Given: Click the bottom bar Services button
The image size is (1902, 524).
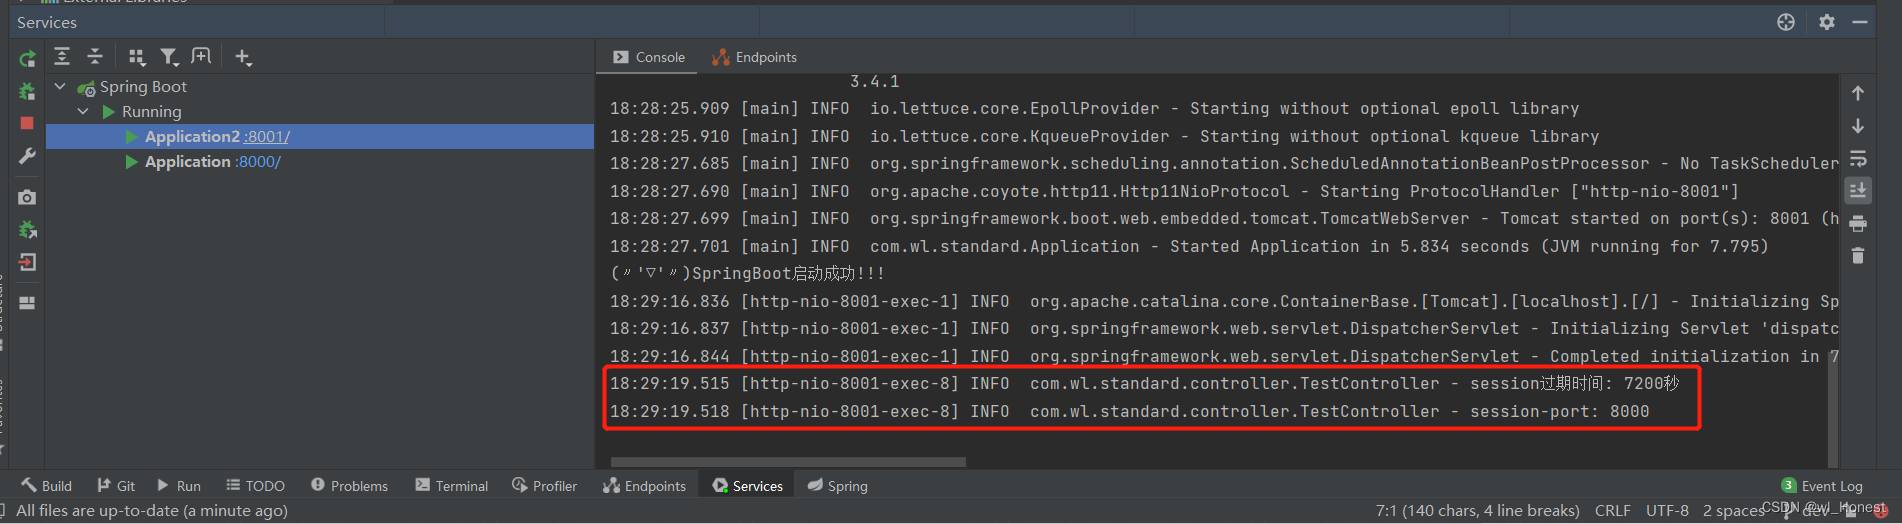Looking at the screenshot, I should point(747,485).
